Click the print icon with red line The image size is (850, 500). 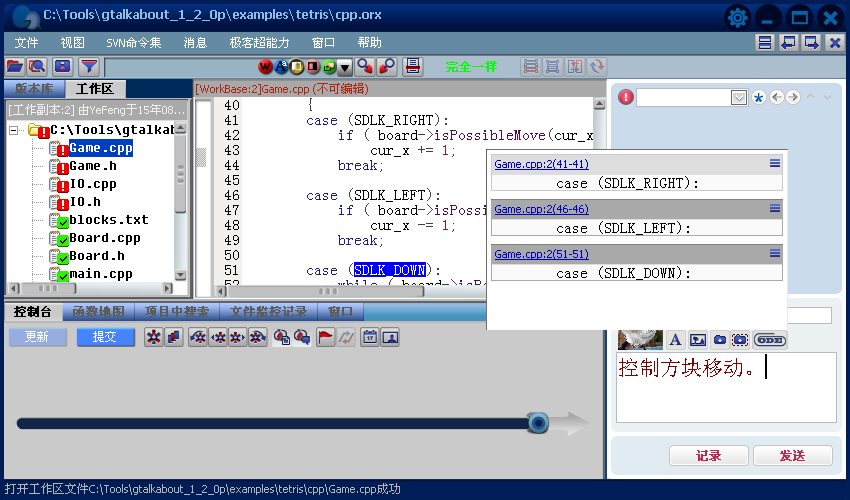[x=413, y=67]
